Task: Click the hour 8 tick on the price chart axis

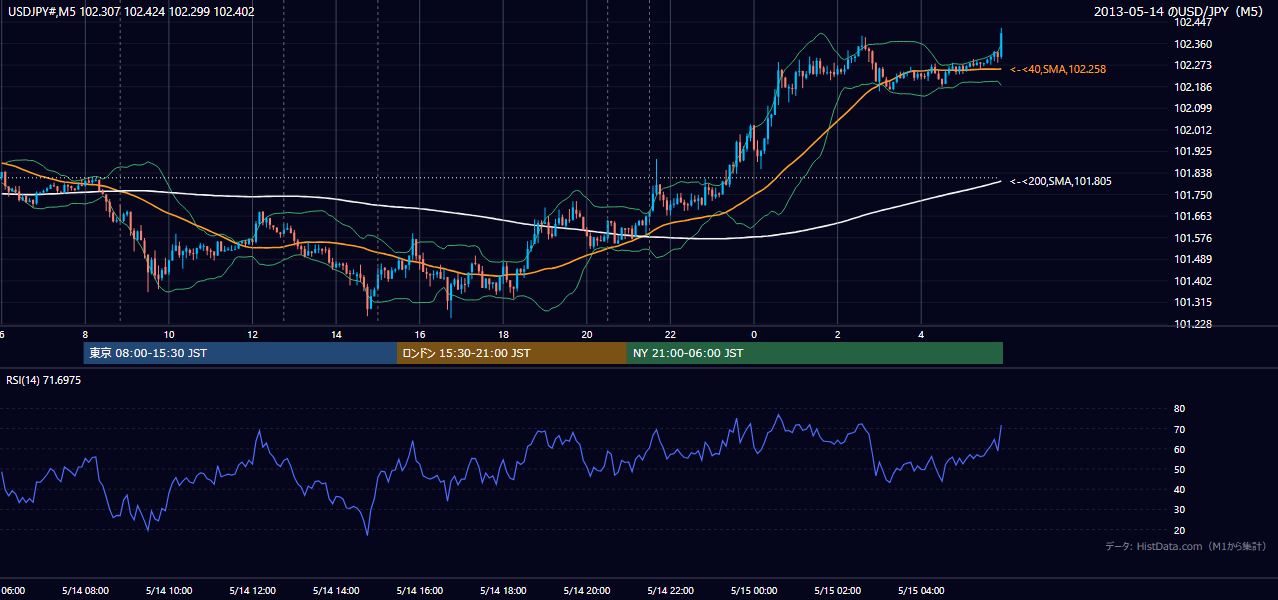Action: (x=85, y=334)
